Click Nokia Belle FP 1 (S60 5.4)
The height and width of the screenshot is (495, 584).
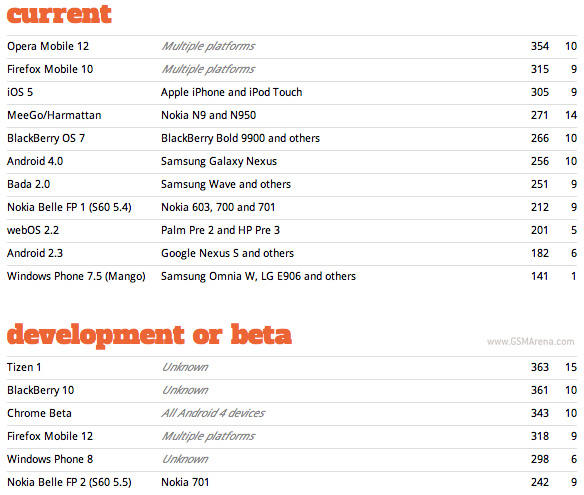tap(69, 207)
